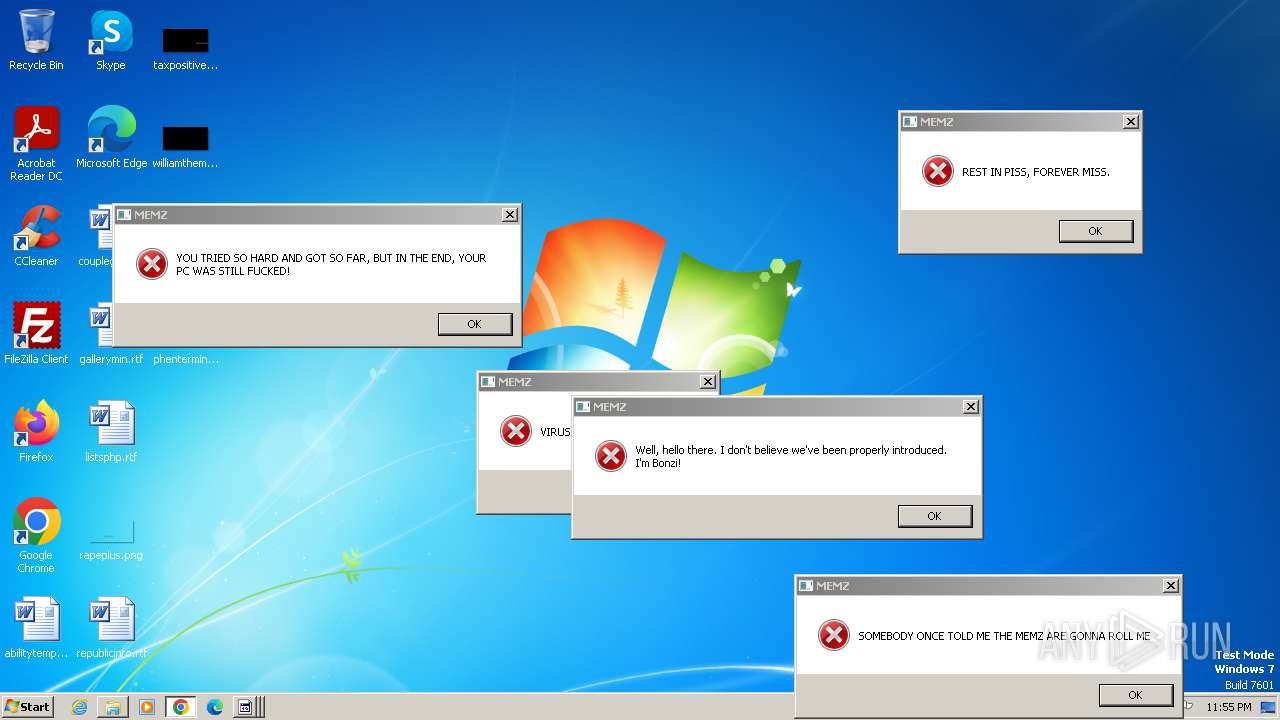The image size is (1280, 720).
Task: Launch Skype from the desktop
Action: [x=110, y=40]
